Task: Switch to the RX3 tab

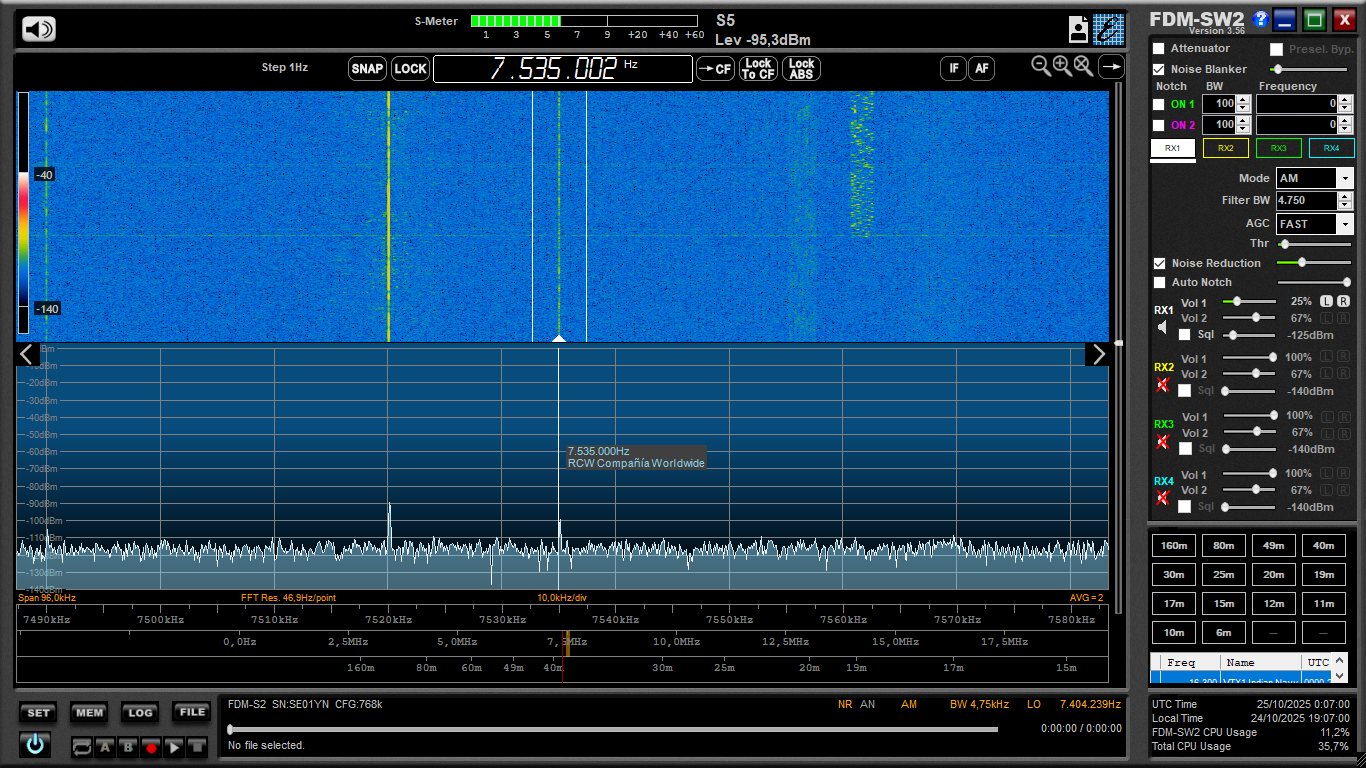Action: tap(1278, 148)
